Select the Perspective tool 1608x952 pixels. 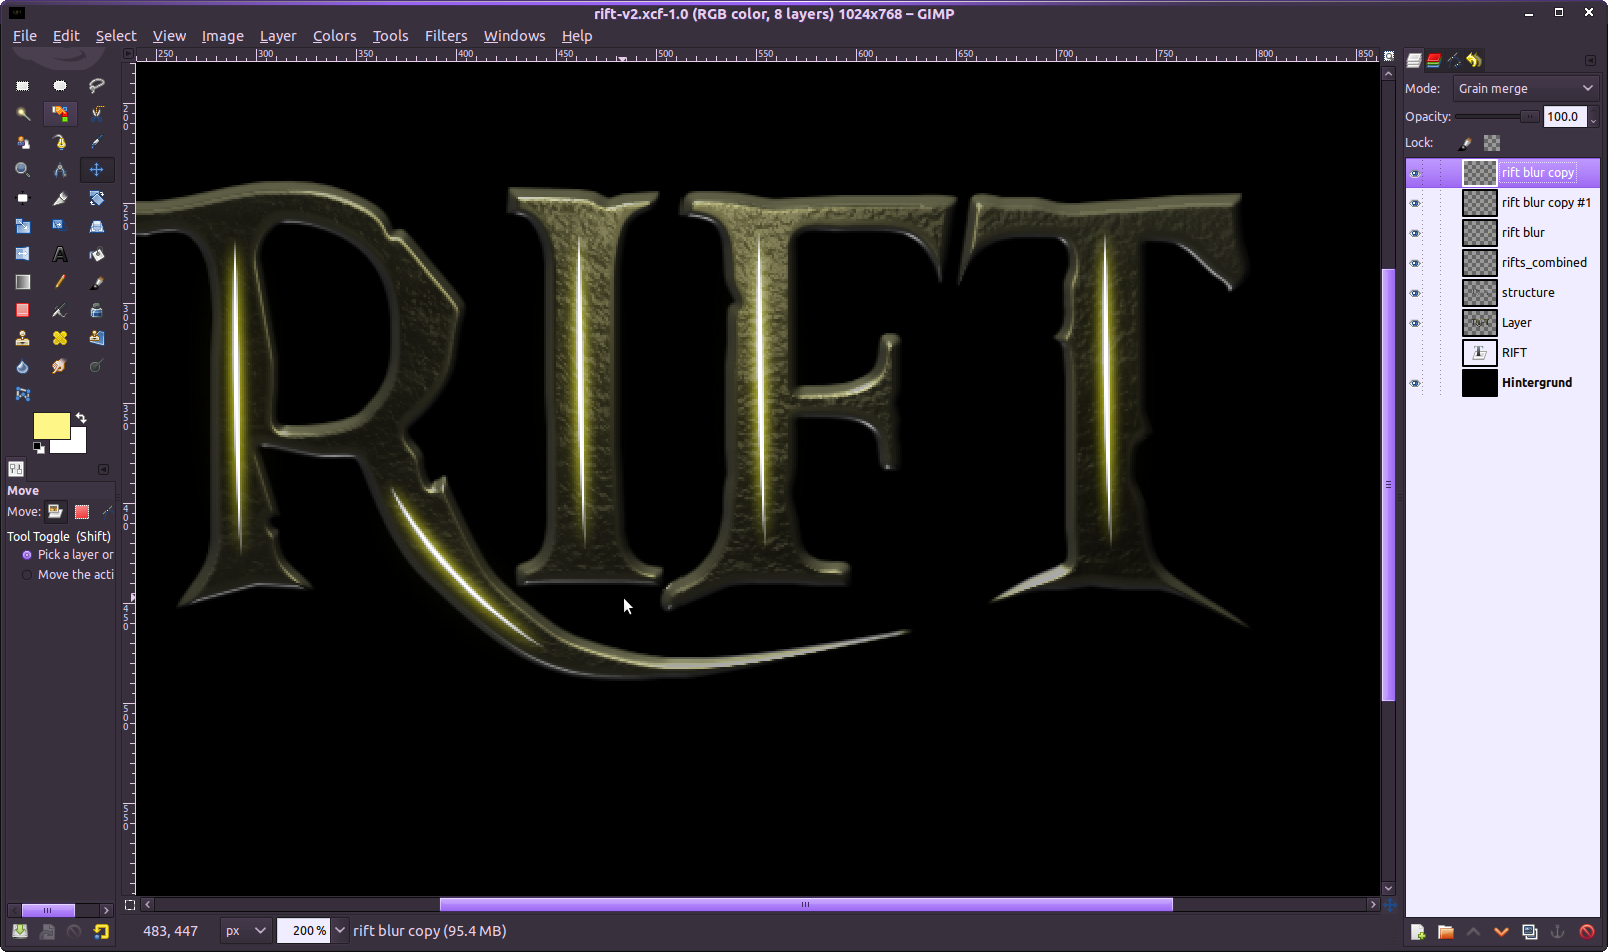click(x=97, y=226)
